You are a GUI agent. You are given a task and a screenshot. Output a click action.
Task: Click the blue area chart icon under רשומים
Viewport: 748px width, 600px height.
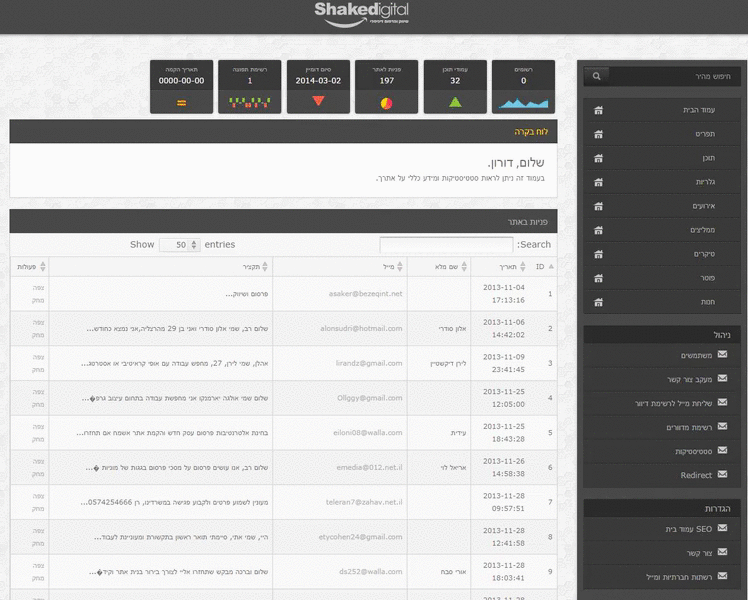tap(523, 103)
